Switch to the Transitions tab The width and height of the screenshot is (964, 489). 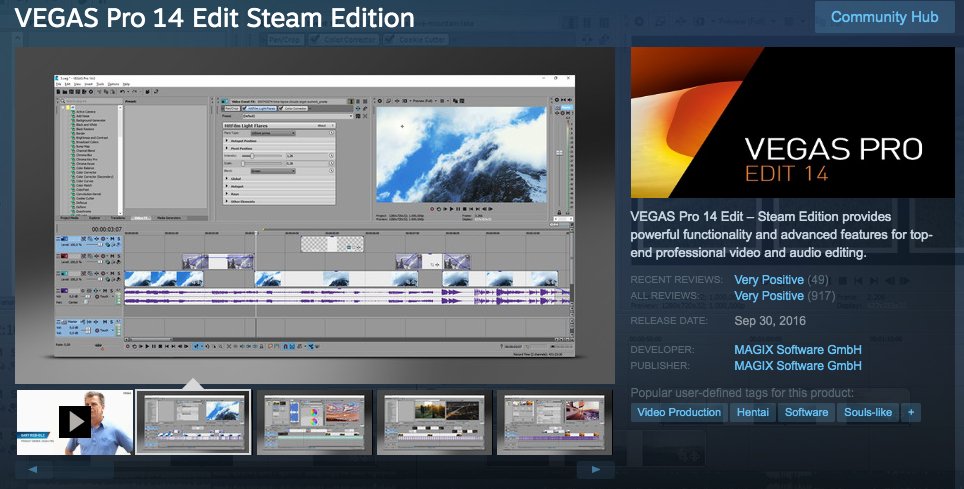(x=117, y=218)
